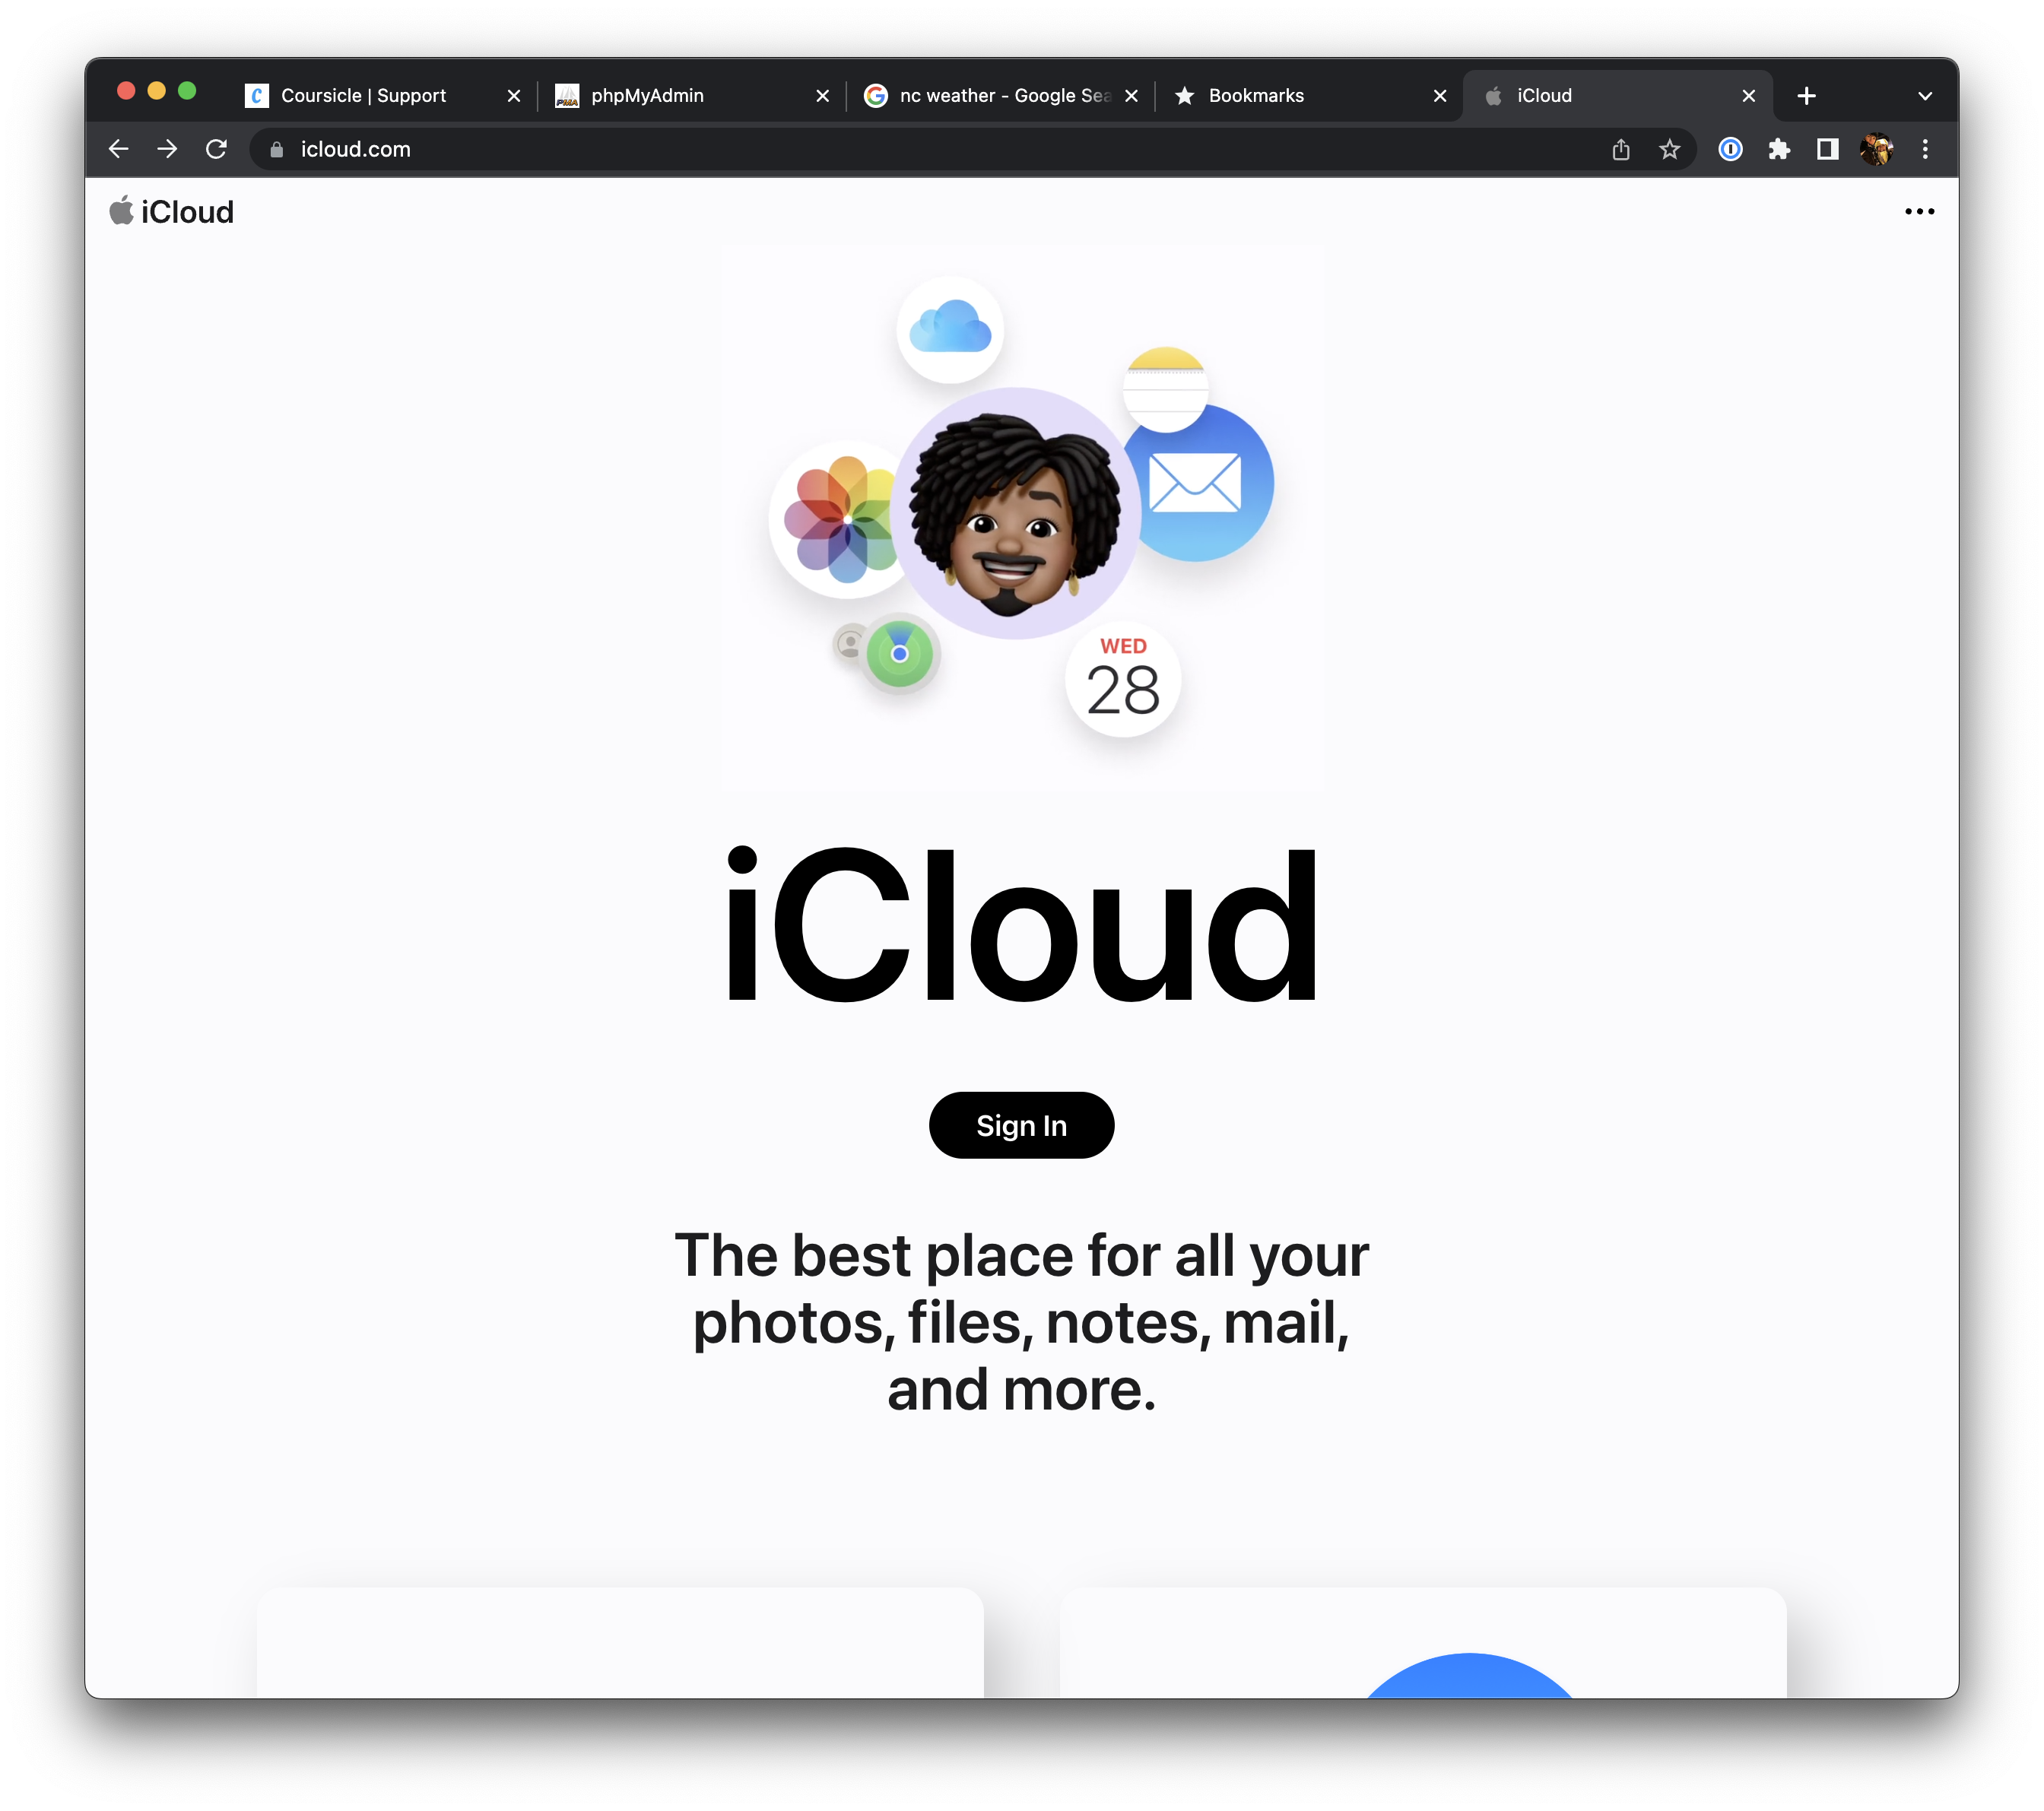Click the browser forward arrow

(x=167, y=149)
